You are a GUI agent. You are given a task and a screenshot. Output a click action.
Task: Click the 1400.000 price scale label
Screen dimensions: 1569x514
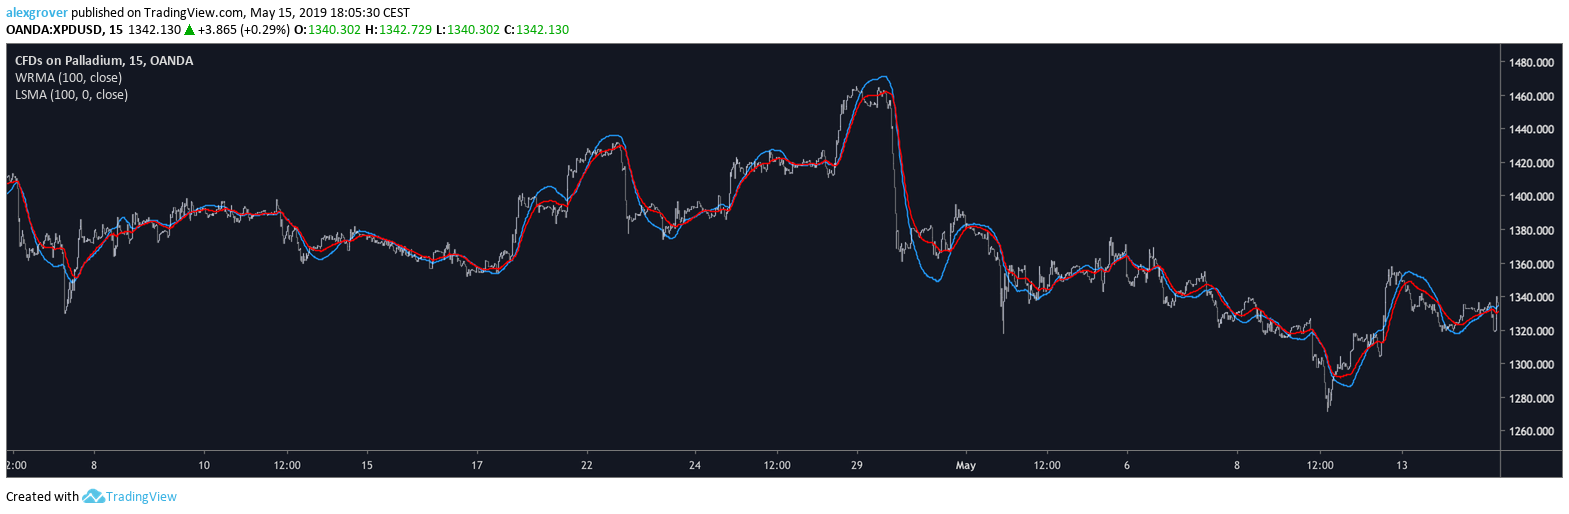(x=1531, y=197)
